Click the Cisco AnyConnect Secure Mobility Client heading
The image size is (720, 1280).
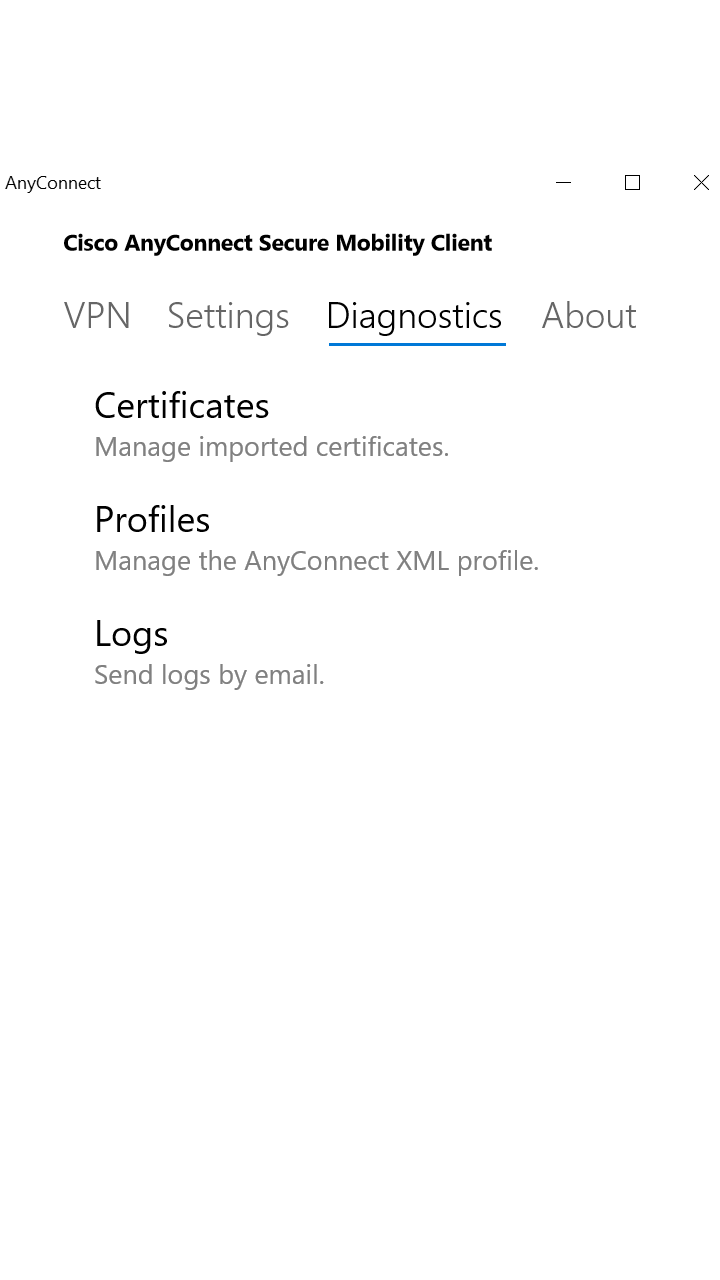(x=277, y=243)
